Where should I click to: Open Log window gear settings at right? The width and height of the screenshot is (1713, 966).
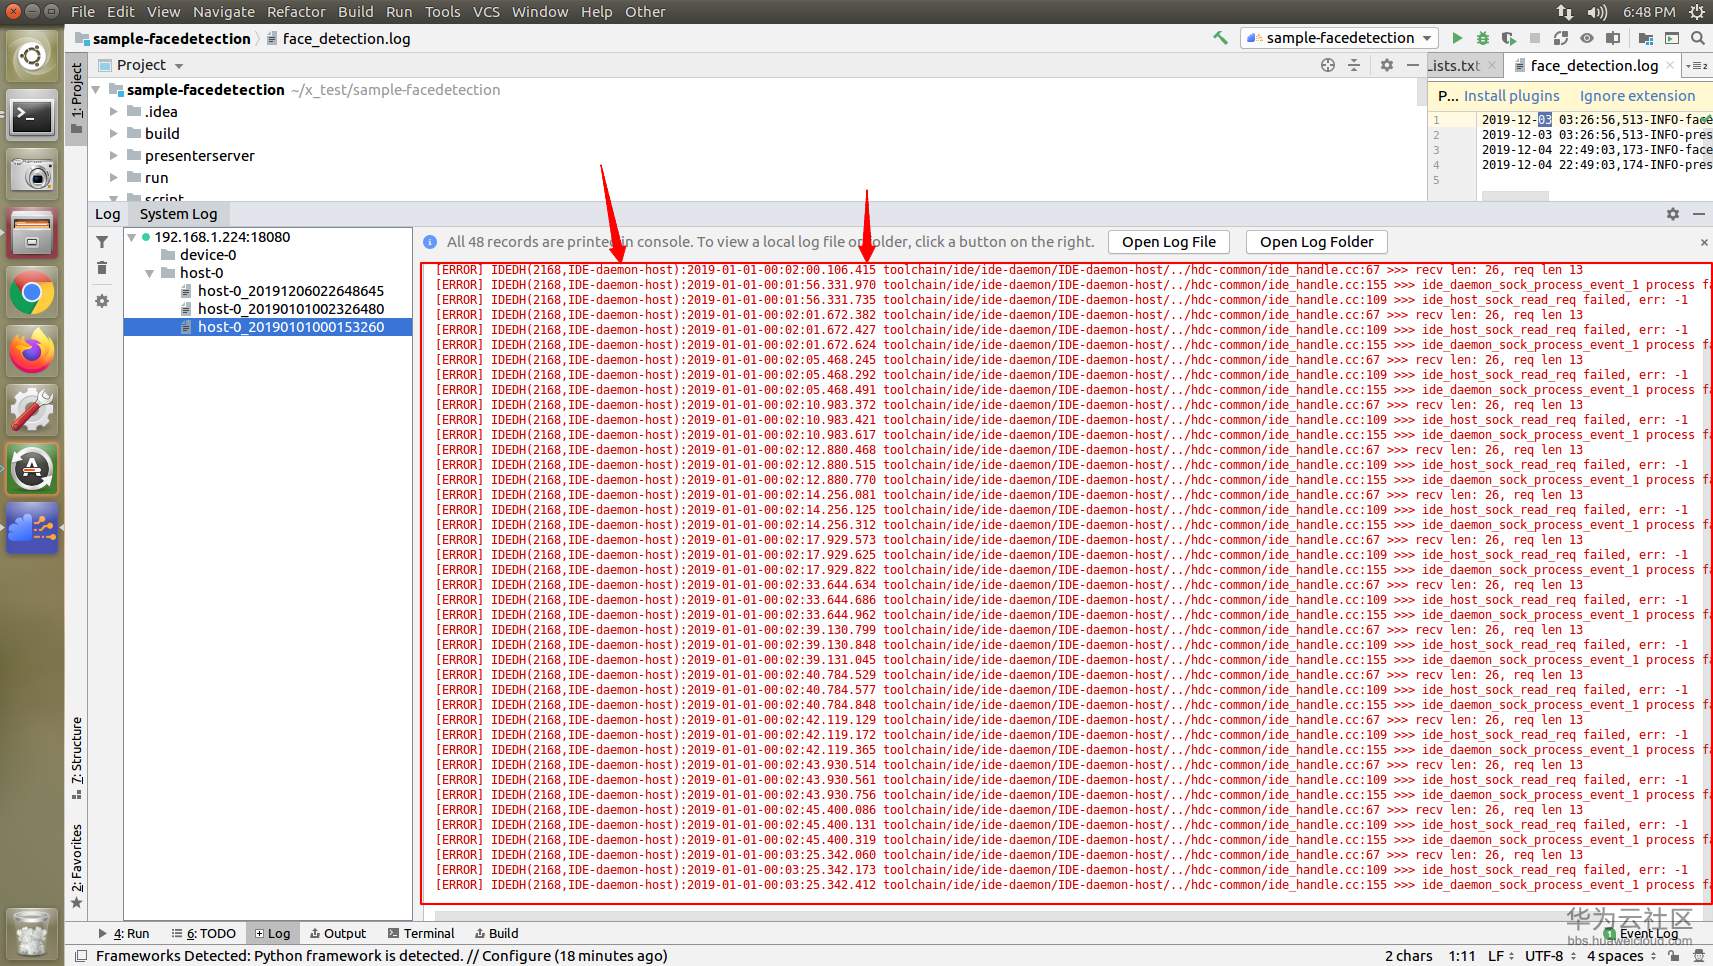(1673, 214)
